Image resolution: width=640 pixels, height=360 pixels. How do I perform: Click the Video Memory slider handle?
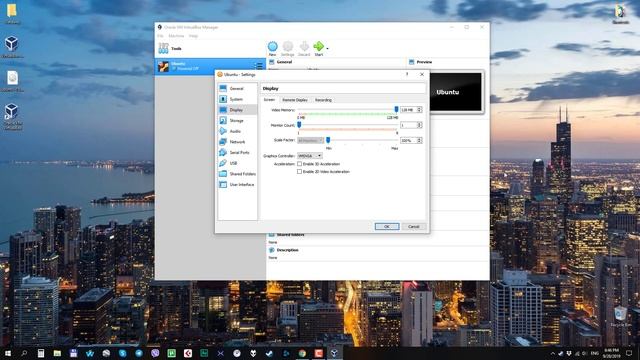396,109
